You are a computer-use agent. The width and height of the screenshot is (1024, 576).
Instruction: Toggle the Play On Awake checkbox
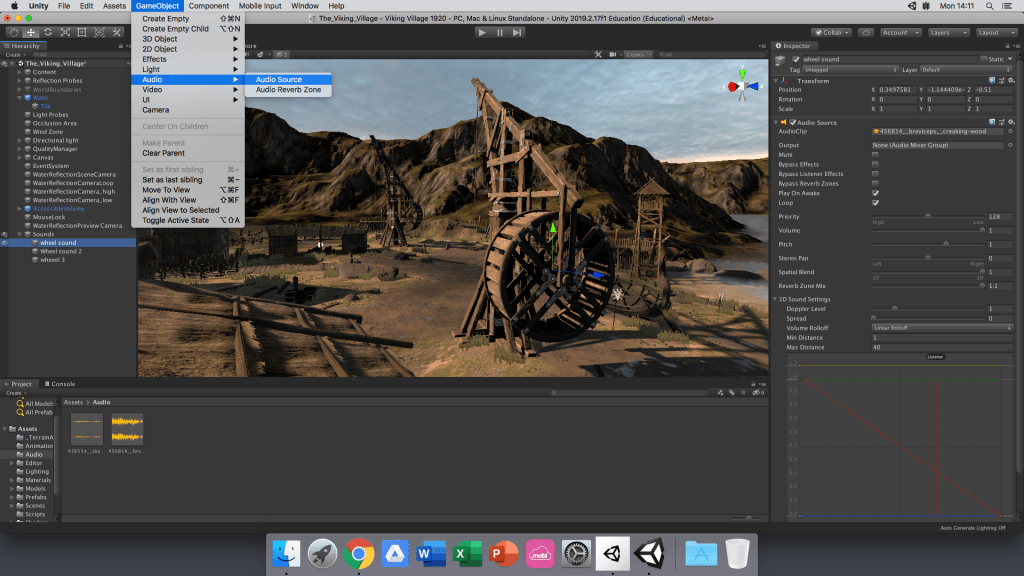[876, 193]
